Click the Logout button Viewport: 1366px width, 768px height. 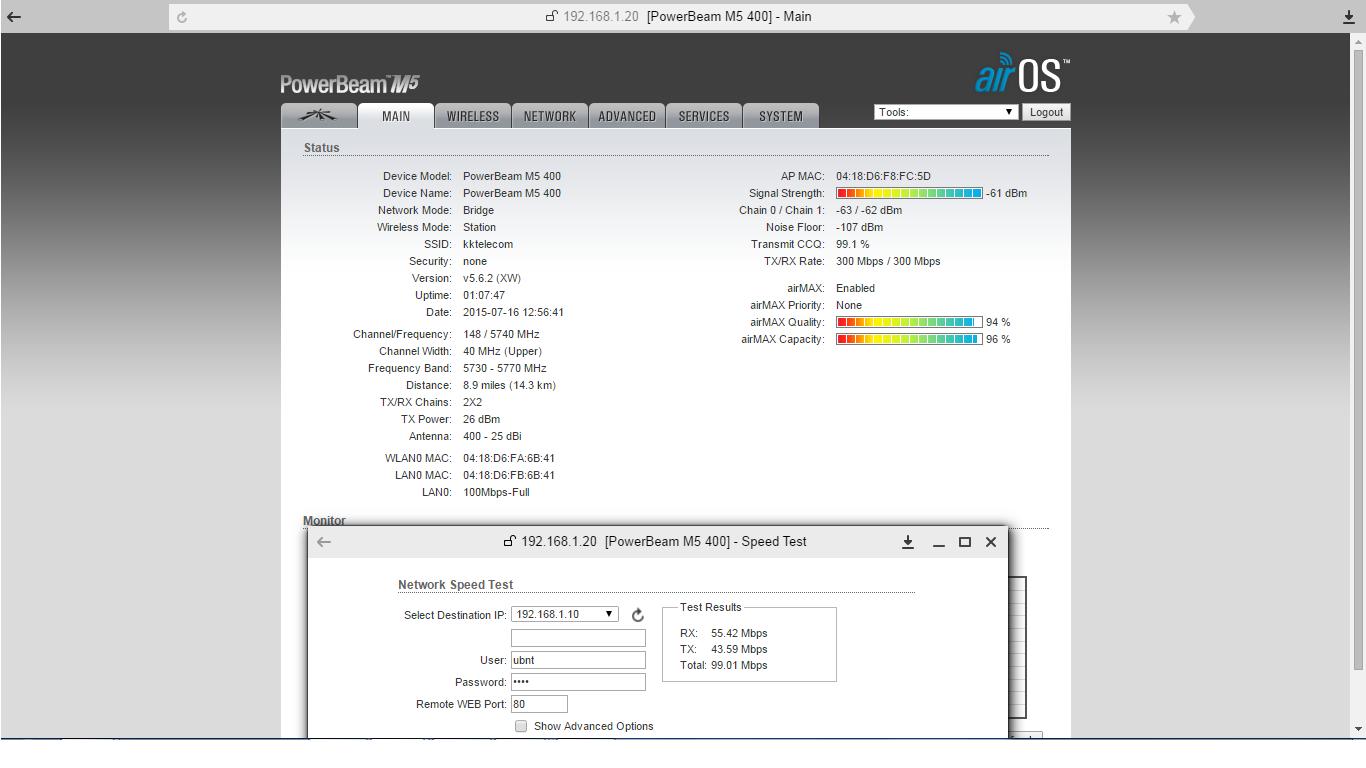[1046, 112]
